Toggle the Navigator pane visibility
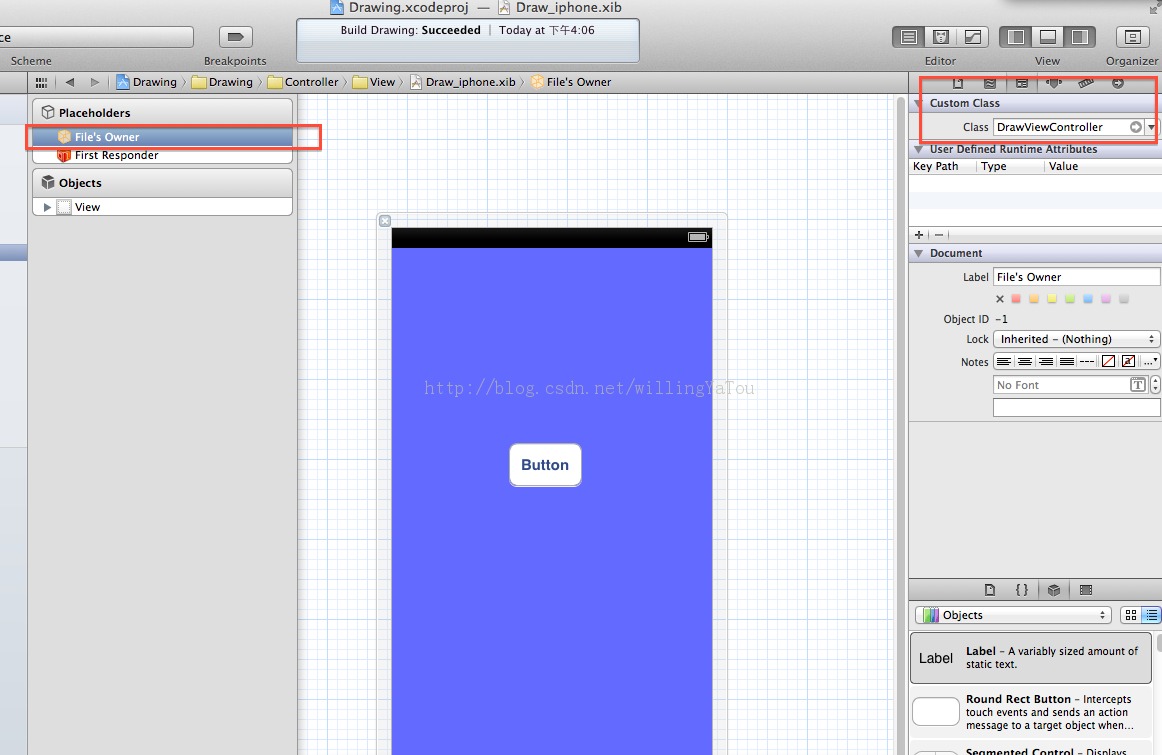Screen dimensions: 1162x755 click(x=1016, y=37)
